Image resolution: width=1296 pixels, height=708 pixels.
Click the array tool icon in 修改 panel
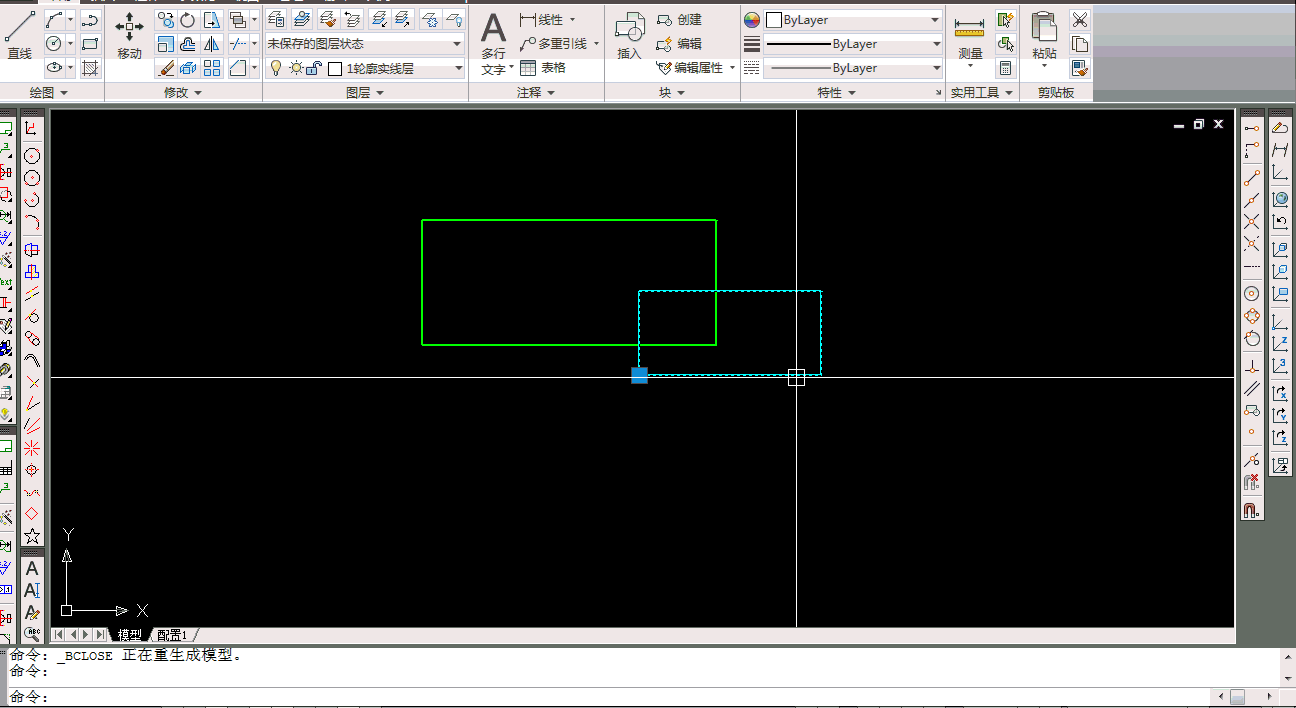click(x=212, y=68)
